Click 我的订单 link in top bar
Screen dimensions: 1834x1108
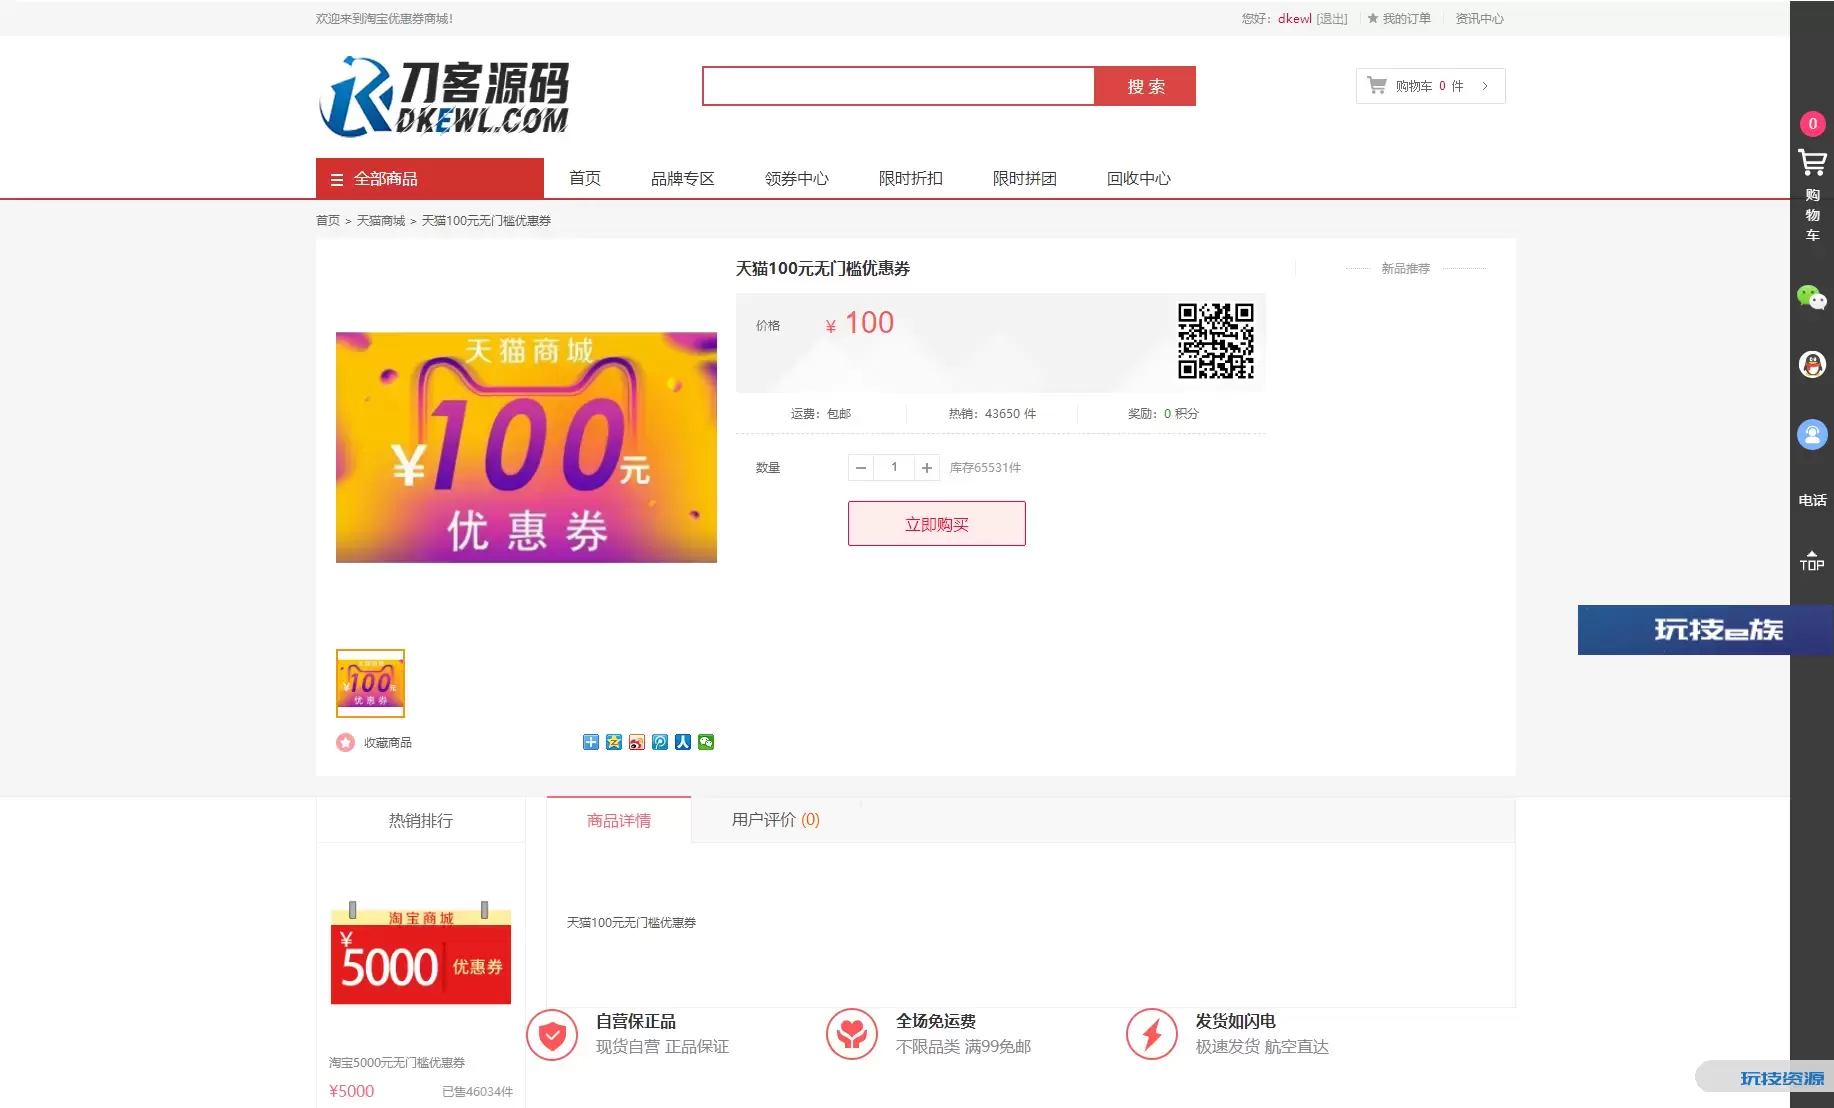(1406, 18)
